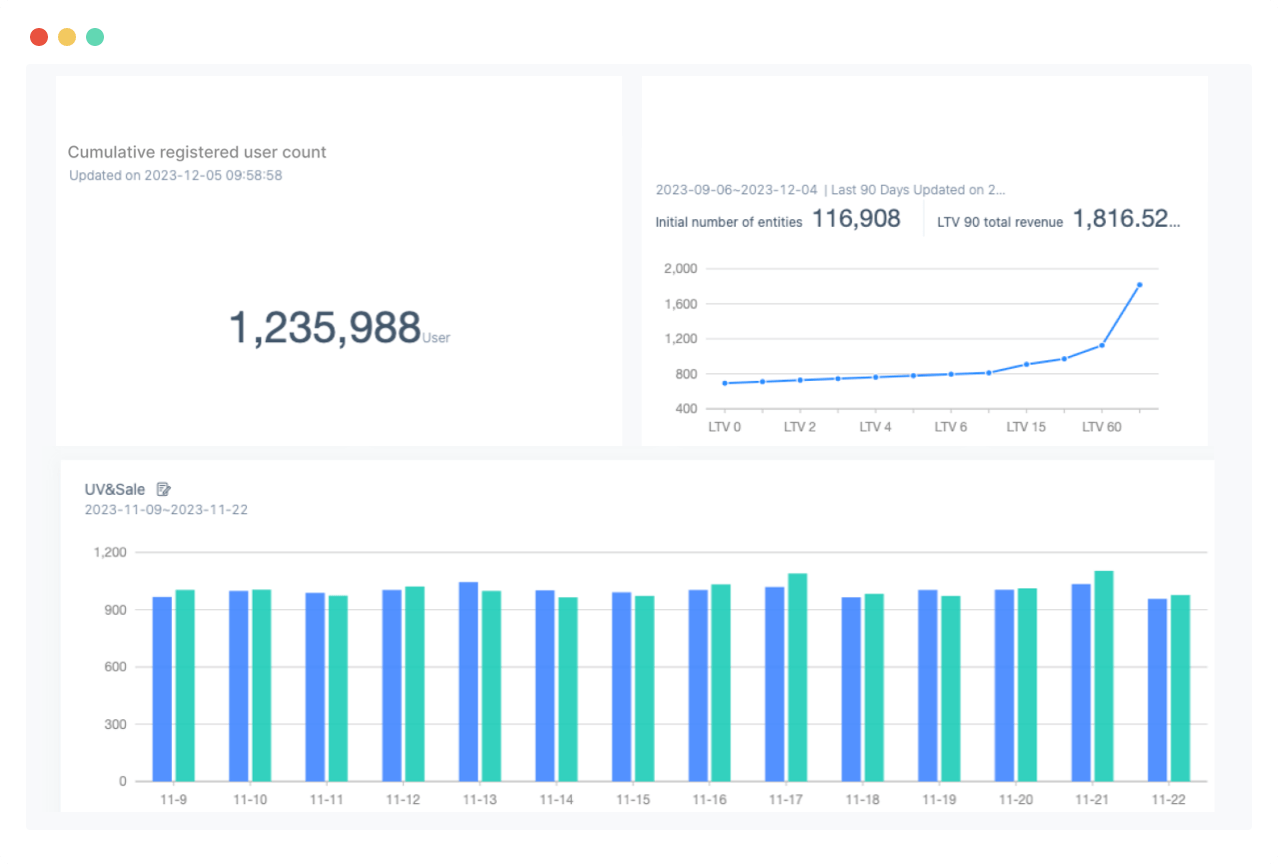Click the date range 2023-11-09~2023-11-22

coord(166,509)
